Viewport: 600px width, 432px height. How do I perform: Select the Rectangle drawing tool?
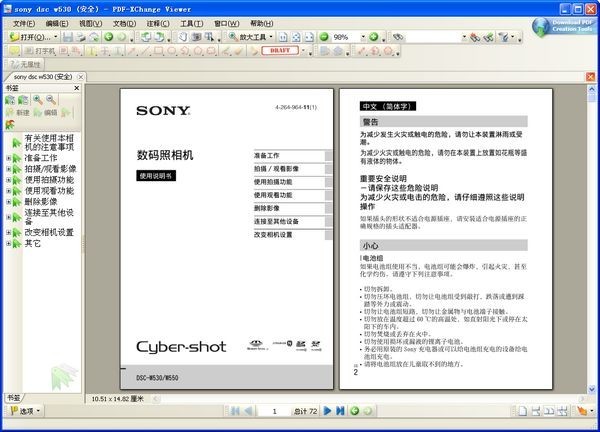[x=158, y=51]
